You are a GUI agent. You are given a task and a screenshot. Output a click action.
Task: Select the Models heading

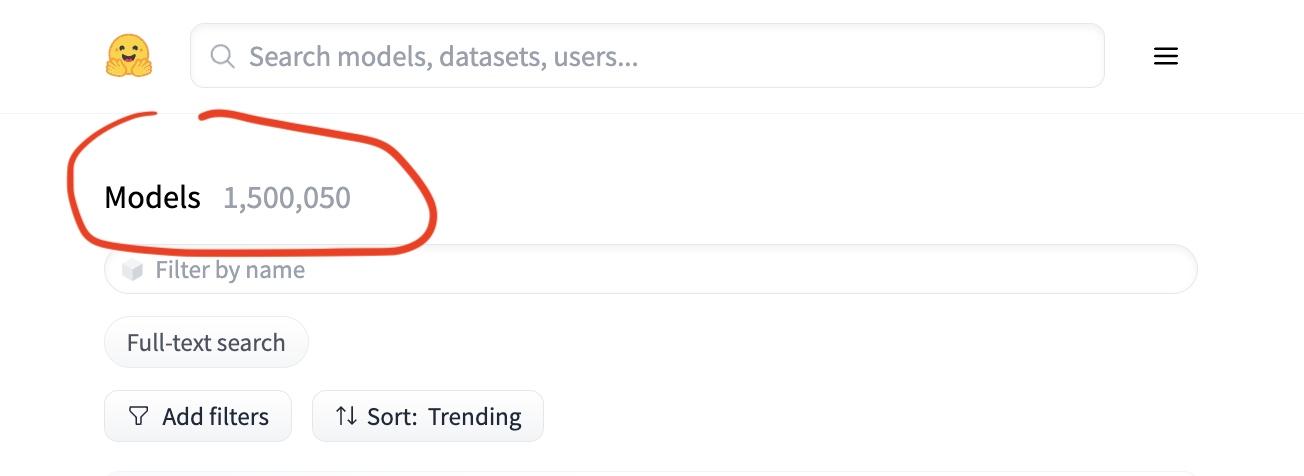(153, 198)
